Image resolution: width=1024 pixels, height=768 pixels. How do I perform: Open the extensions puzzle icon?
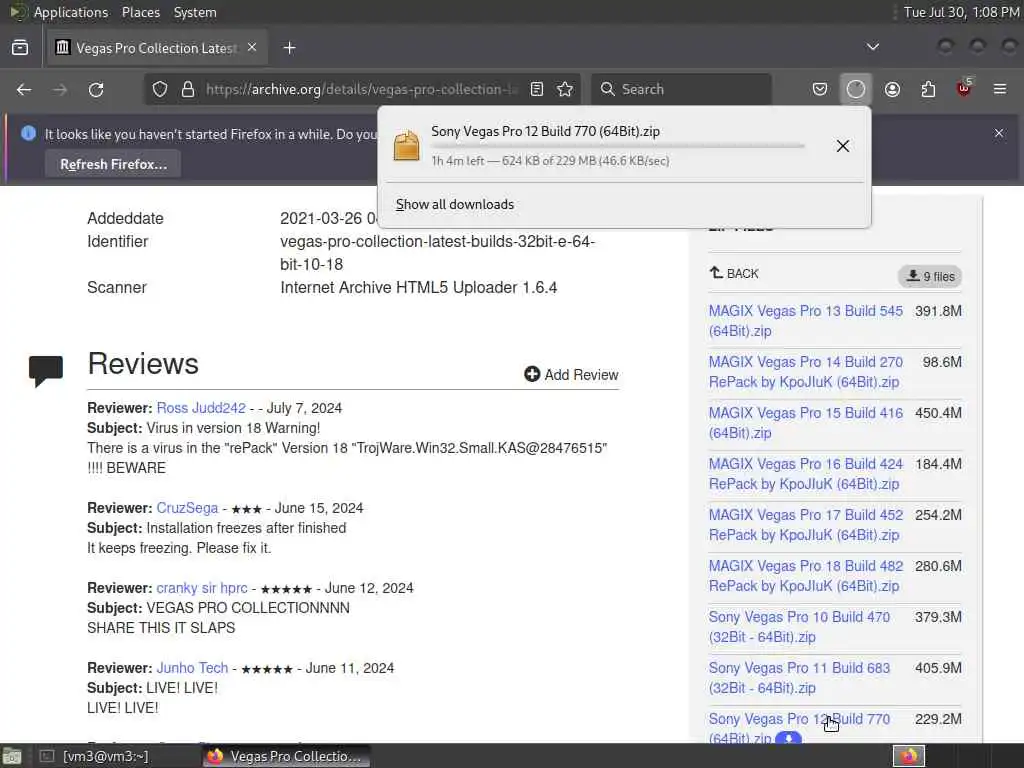tap(928, 89)
